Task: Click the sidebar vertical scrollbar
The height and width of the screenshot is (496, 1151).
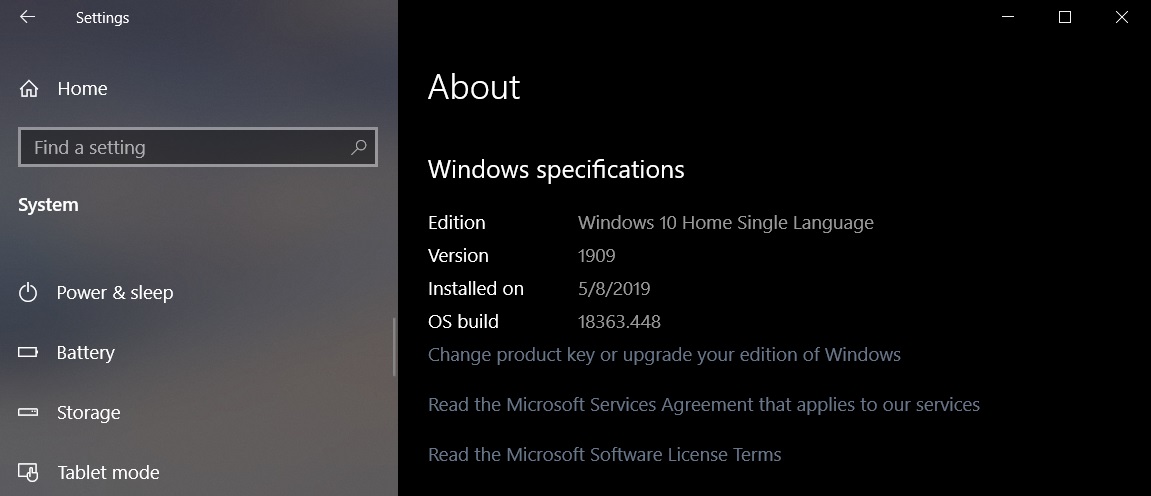Action: pyautogui.click(x=396, y=347)
